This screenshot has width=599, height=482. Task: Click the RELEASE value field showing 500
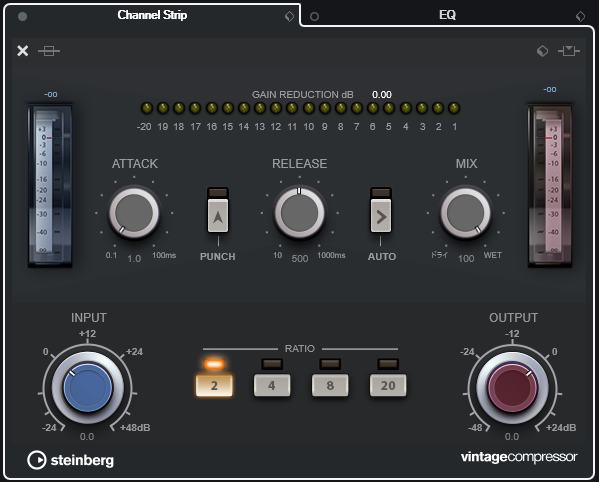300,259
